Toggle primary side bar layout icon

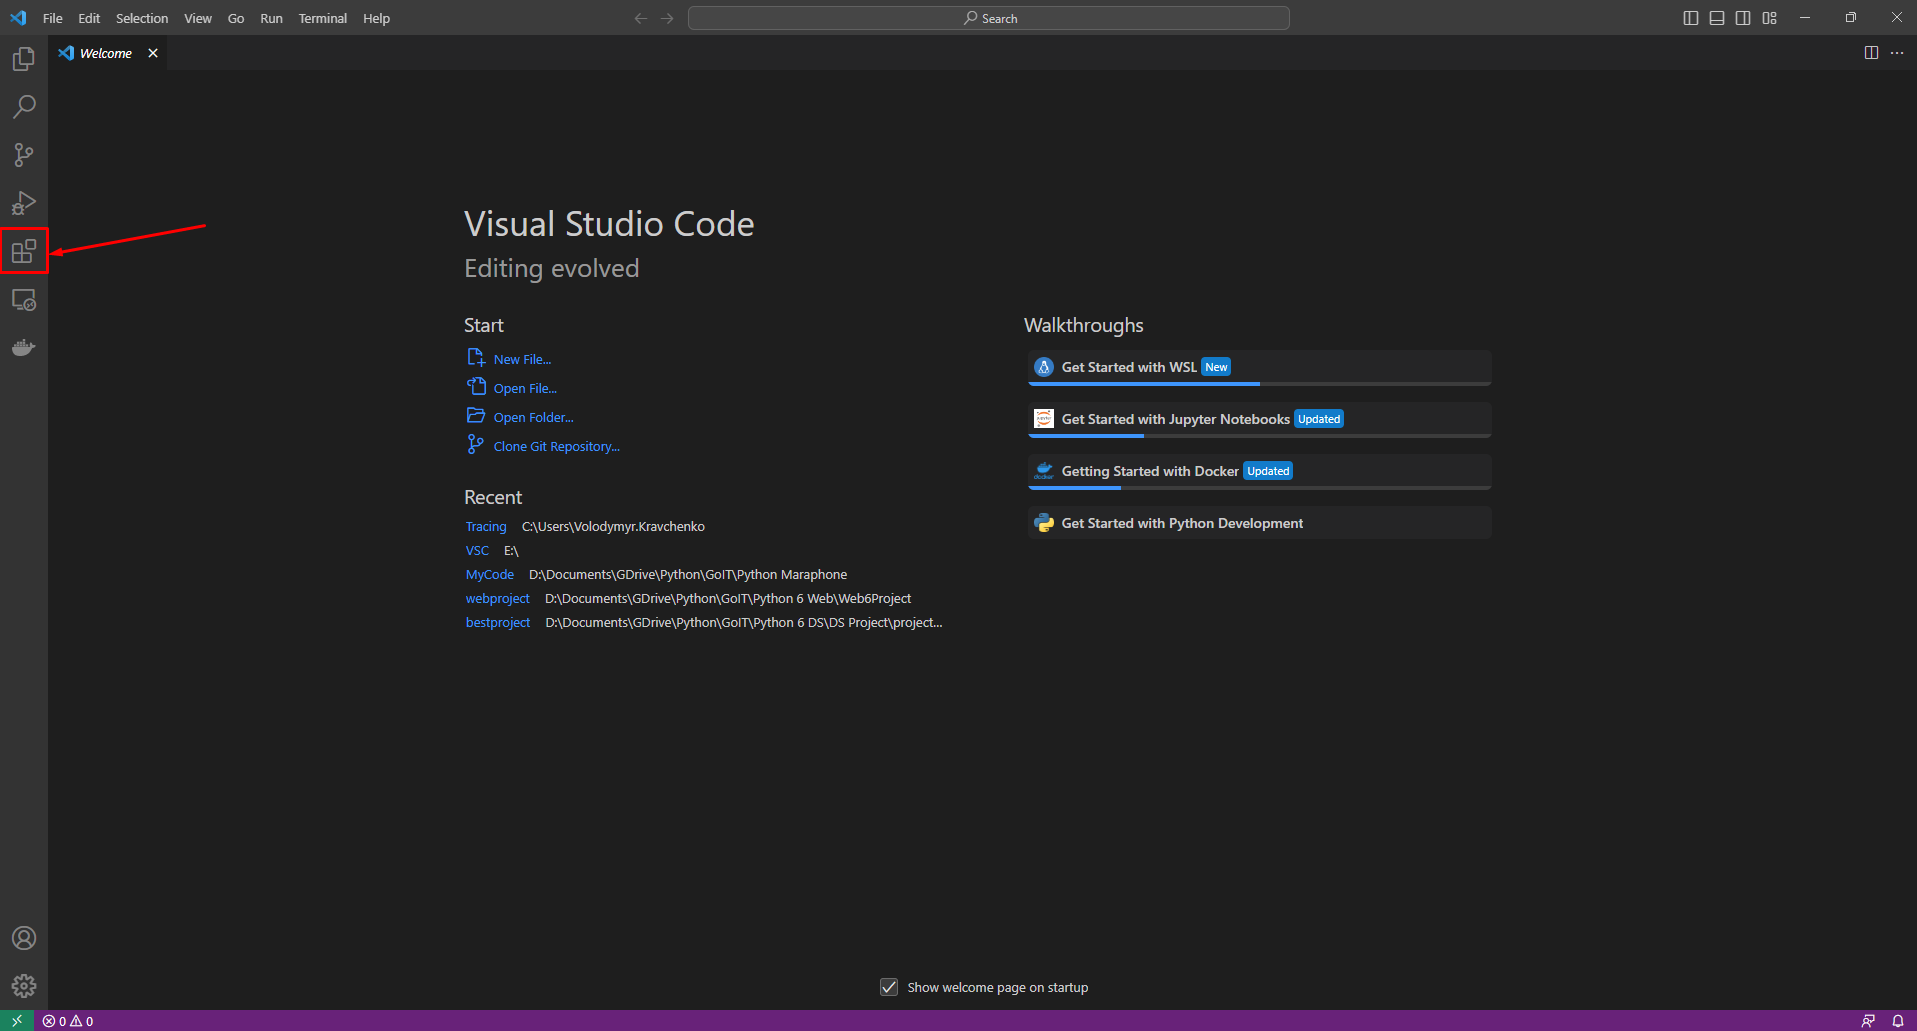click(x=1691, y=18)
